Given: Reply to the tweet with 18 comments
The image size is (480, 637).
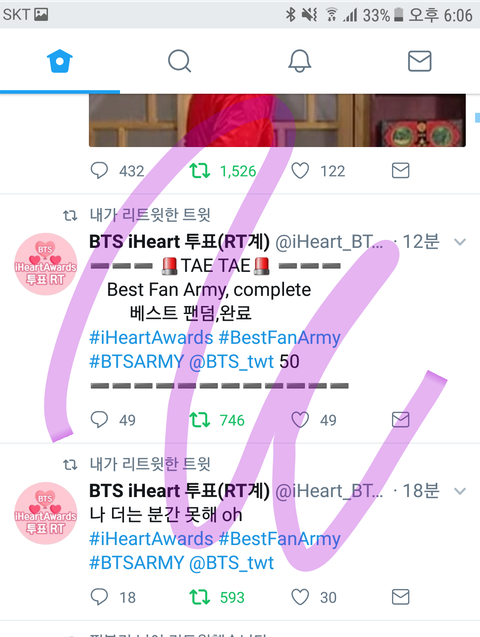Looking at the screenshot, I should coord(99,597).
